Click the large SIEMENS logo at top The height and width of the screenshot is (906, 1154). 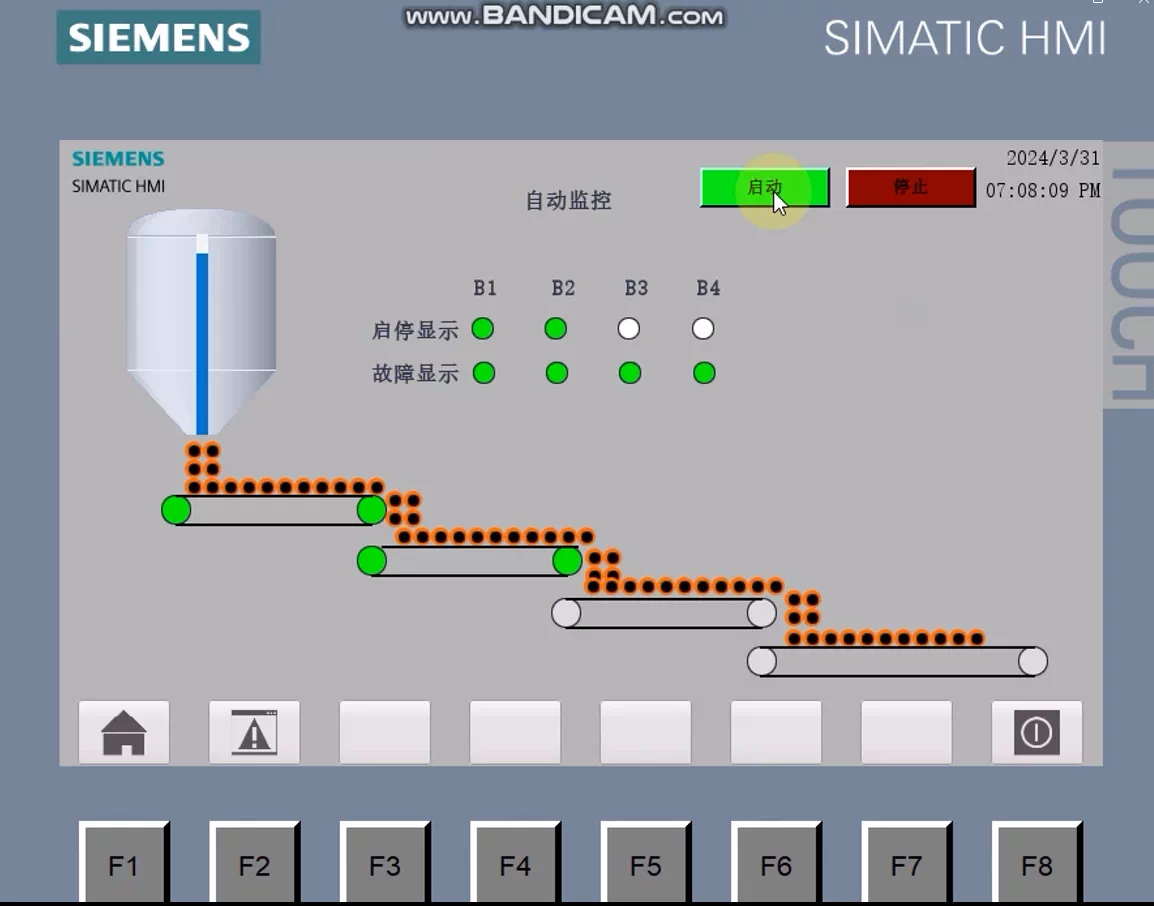click(x=159, y=38)
